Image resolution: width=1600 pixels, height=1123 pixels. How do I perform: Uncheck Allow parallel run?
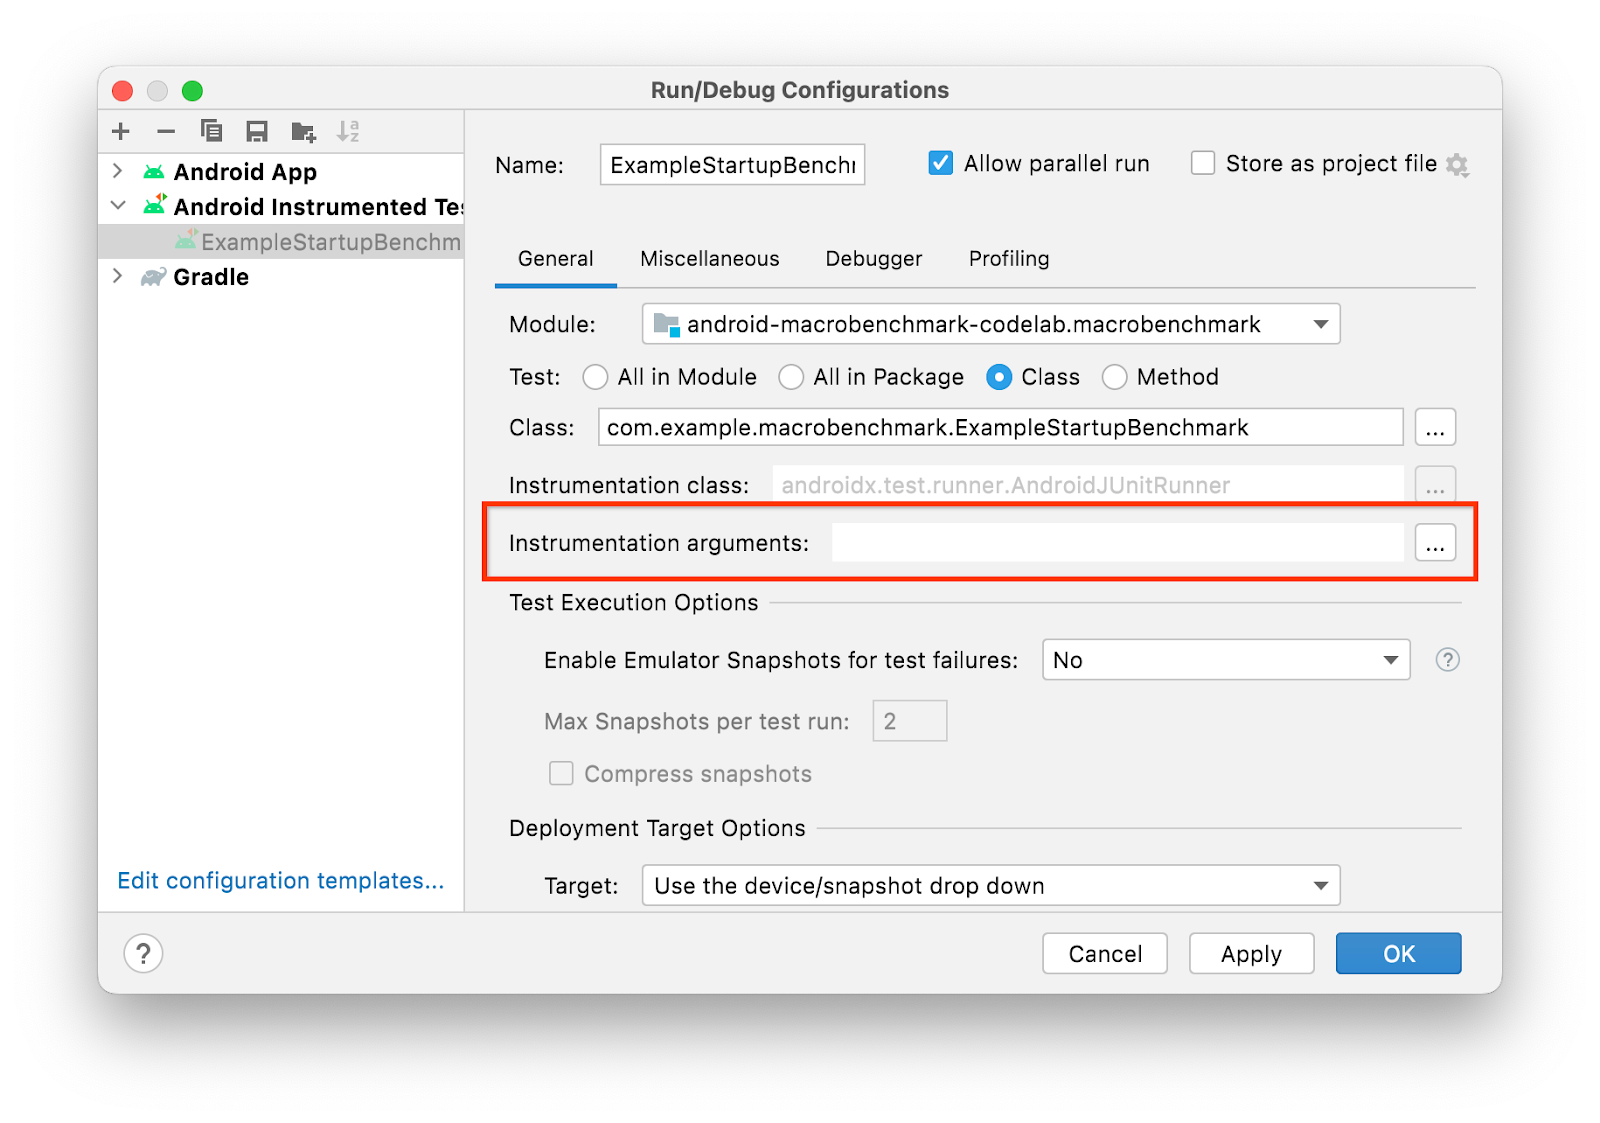[x=939, y=162]
